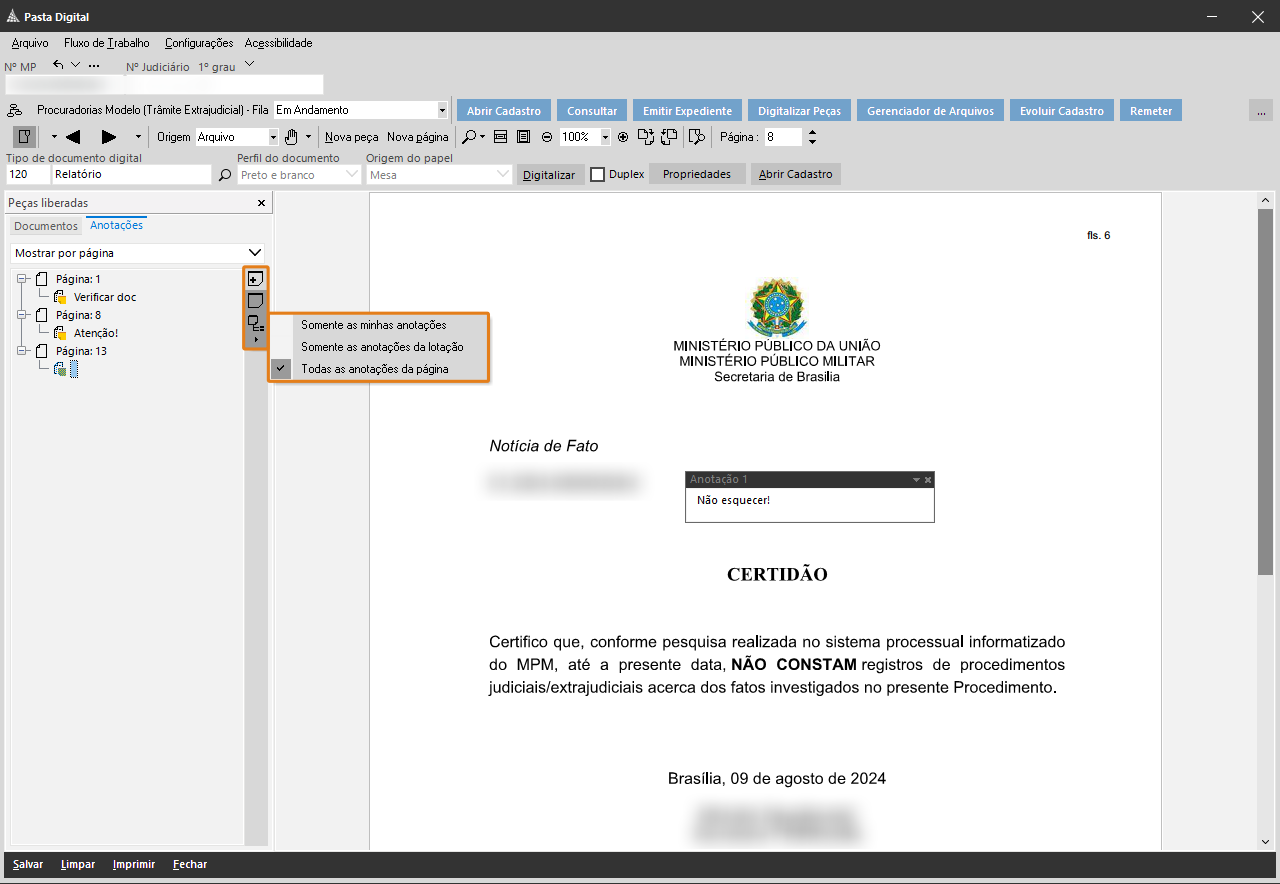Viewport: 1280px width, 884px height.
Task: Switch to the Documentos tab
Action: coord(46,226)
